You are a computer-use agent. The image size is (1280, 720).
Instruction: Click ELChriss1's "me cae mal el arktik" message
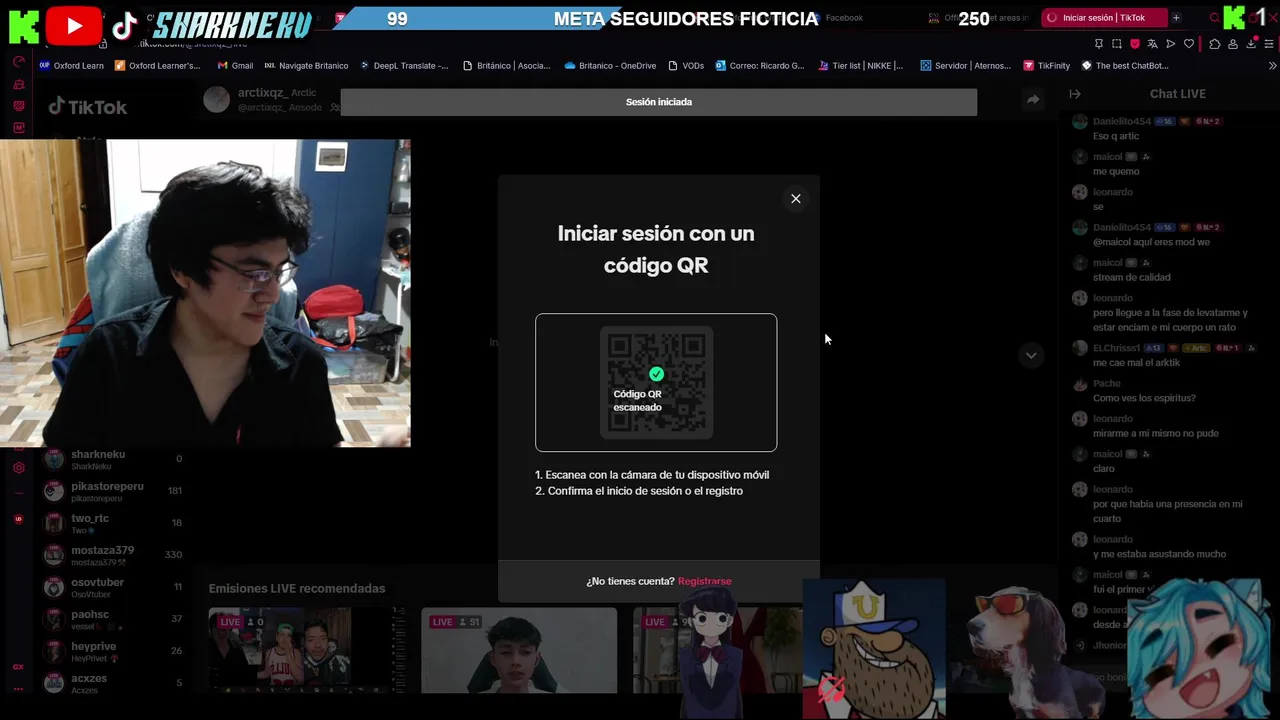pos(1136,362)
